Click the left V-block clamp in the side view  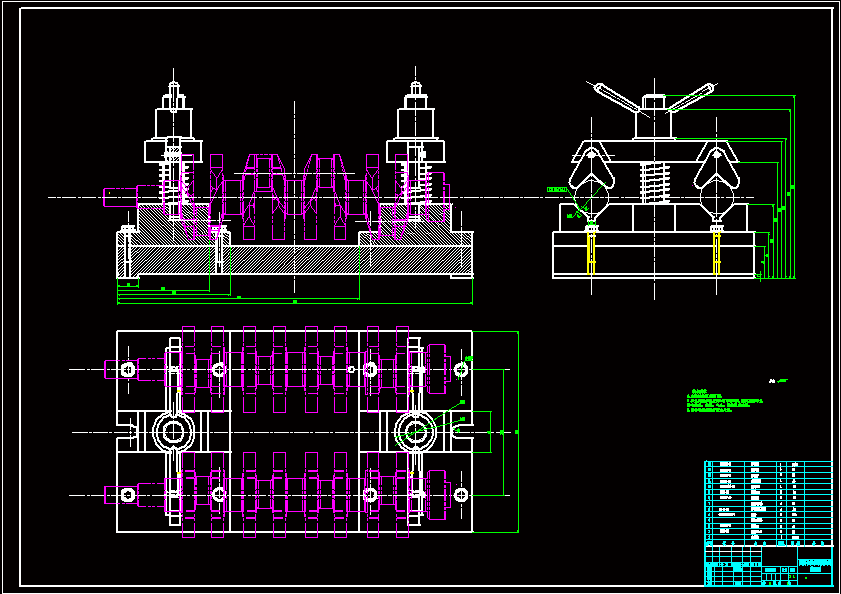[592, 173]
